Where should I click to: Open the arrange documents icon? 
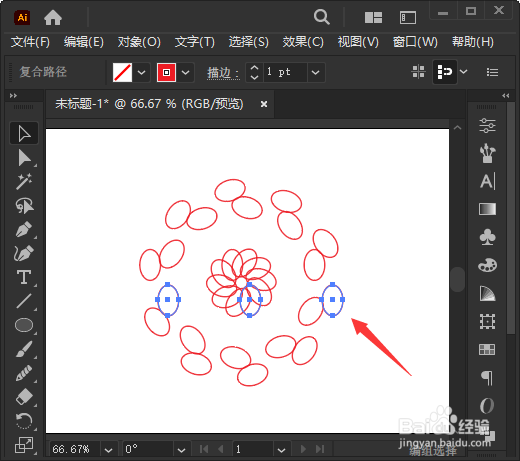[x=373, y=17]
